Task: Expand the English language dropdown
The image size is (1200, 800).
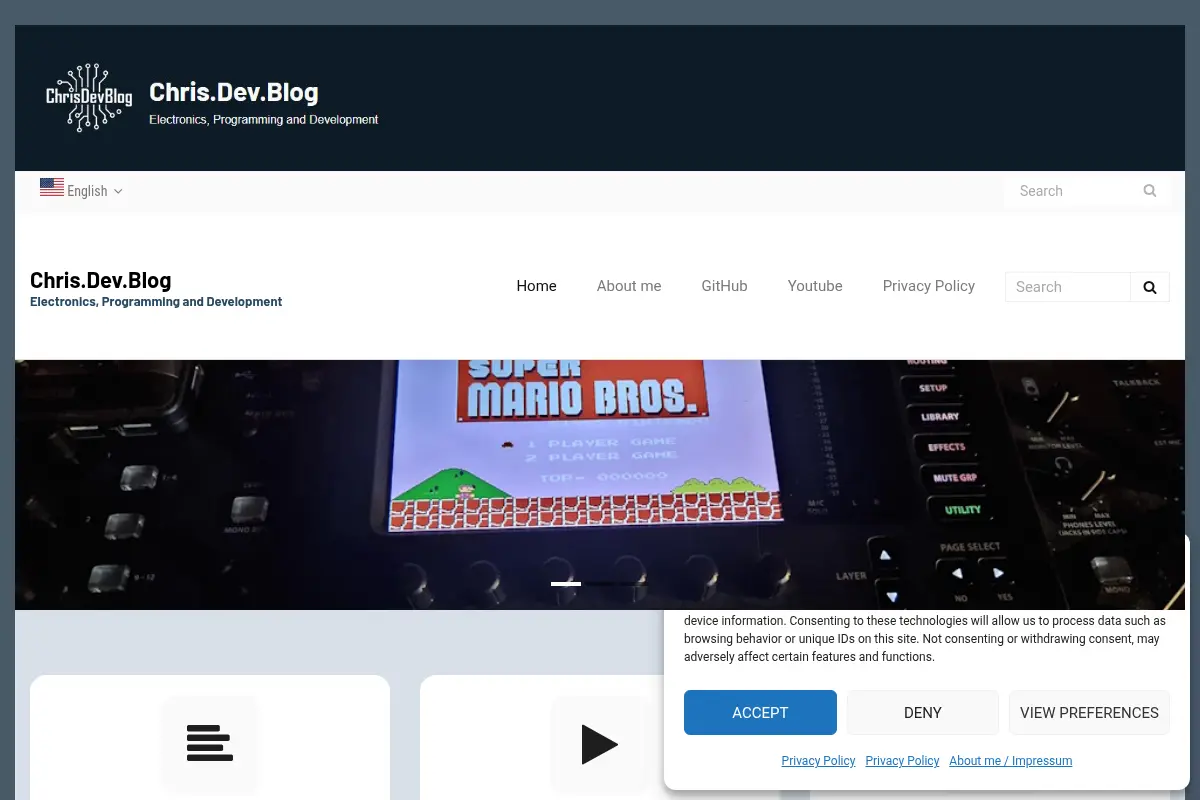Action: click(95, 191)
